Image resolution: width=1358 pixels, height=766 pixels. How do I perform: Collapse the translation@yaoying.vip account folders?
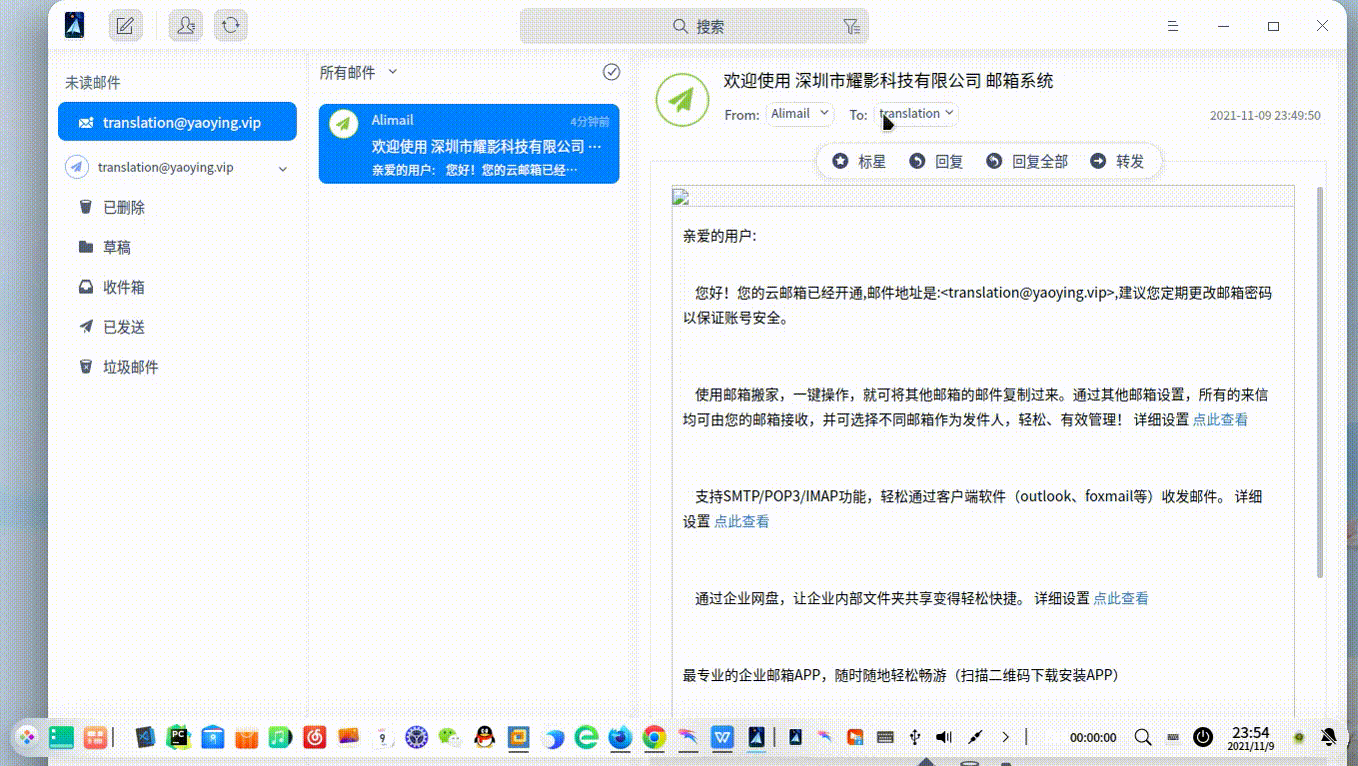pyautogui.click(x=282, y=168)
